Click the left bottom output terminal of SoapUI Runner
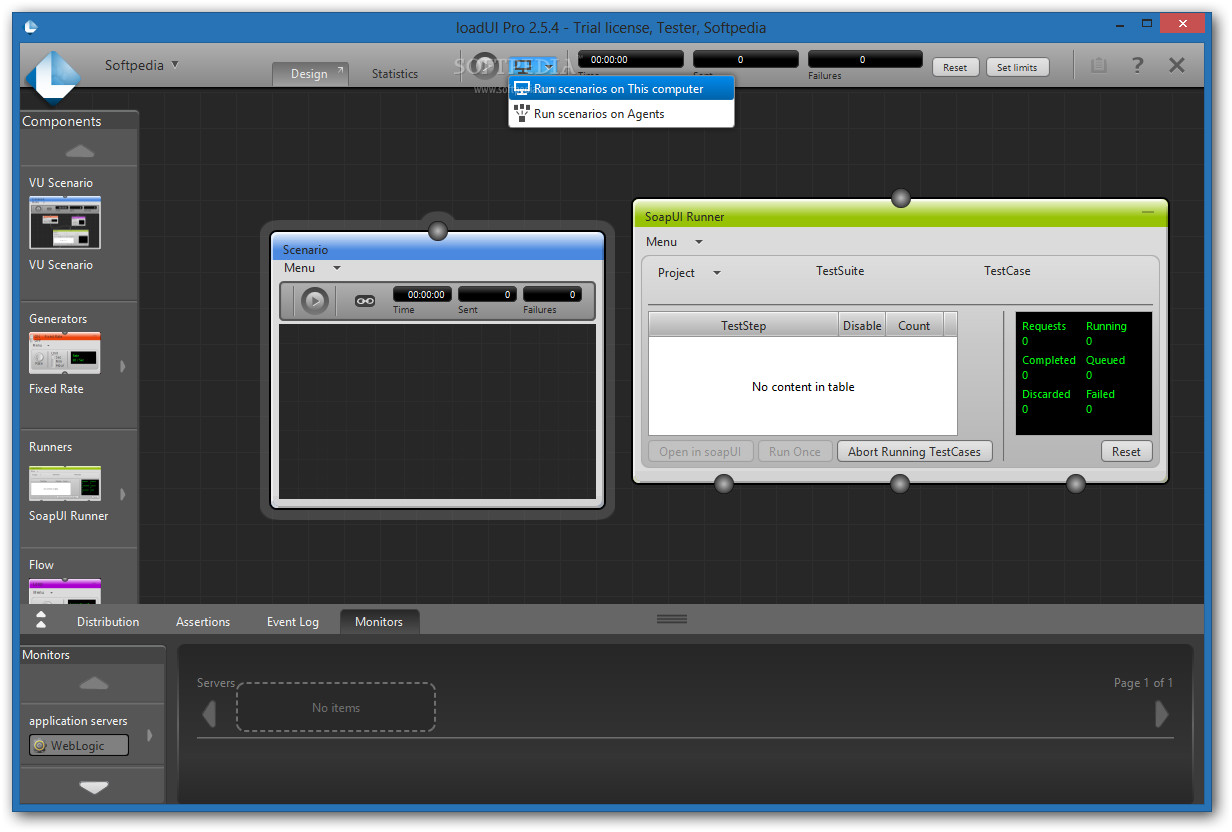Image resolution: width=1232 pixels, height=832 pixels. [x=724, y=484]
